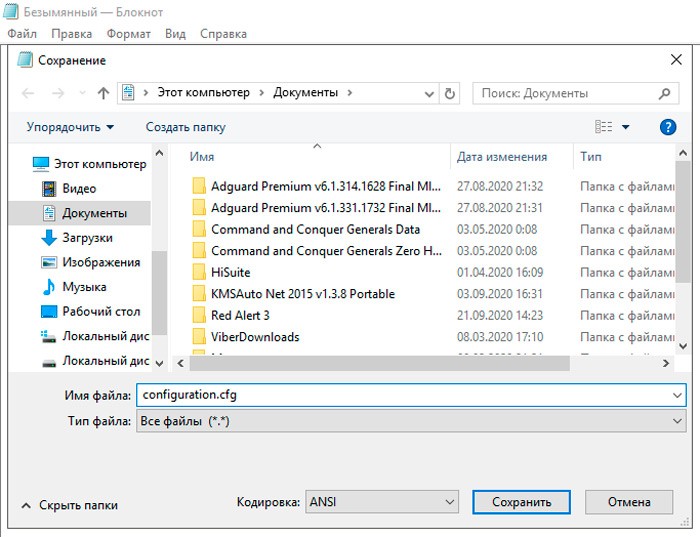Go up one folder level
Image resolution: width=700 pixels, height=537 pixels.
pos(103,93)
